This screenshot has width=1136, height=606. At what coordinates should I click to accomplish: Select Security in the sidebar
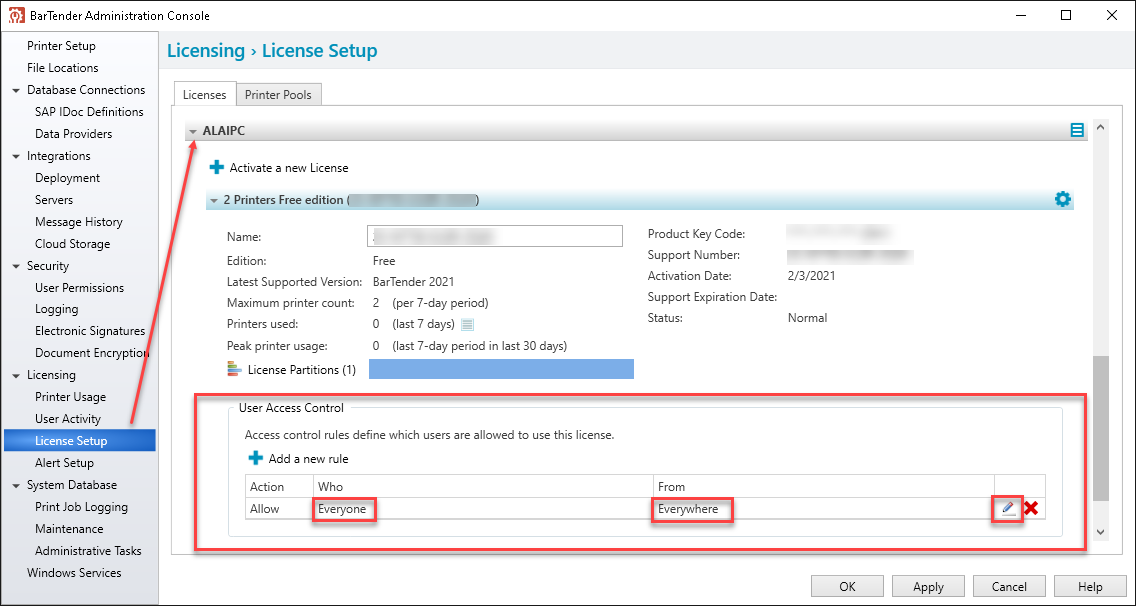click(48, 266)
